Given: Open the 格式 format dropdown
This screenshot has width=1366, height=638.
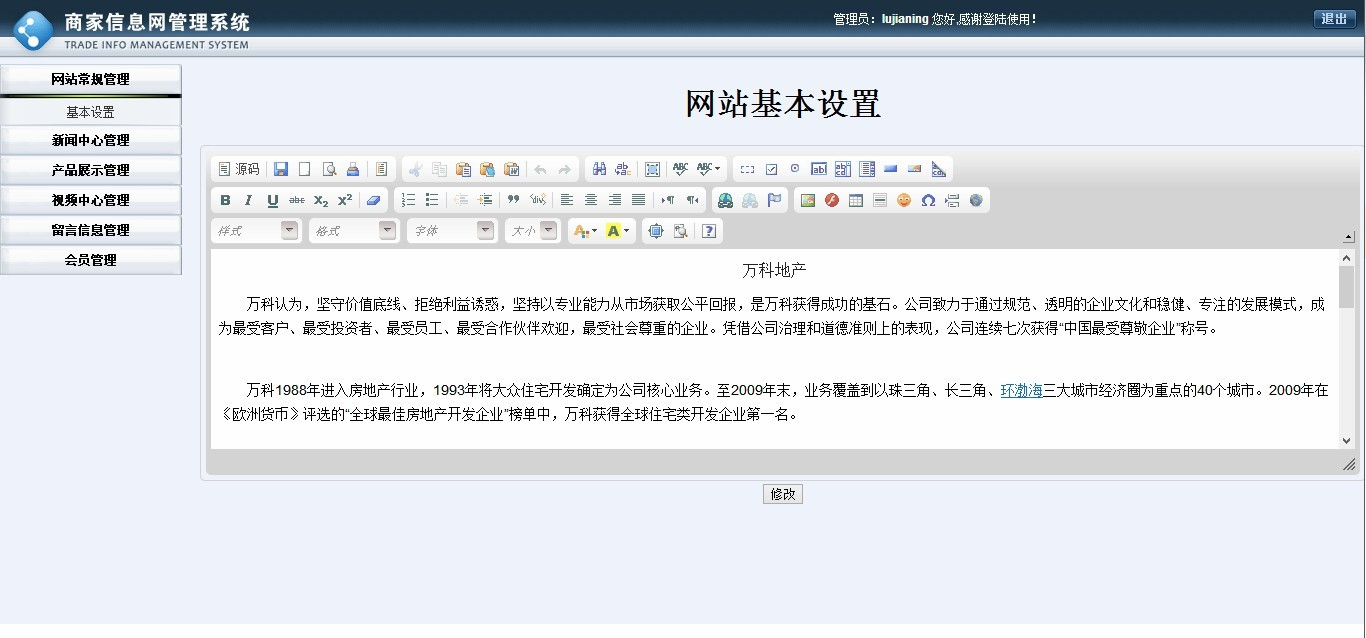Looking at the screenshot, I should coord(353,231).
